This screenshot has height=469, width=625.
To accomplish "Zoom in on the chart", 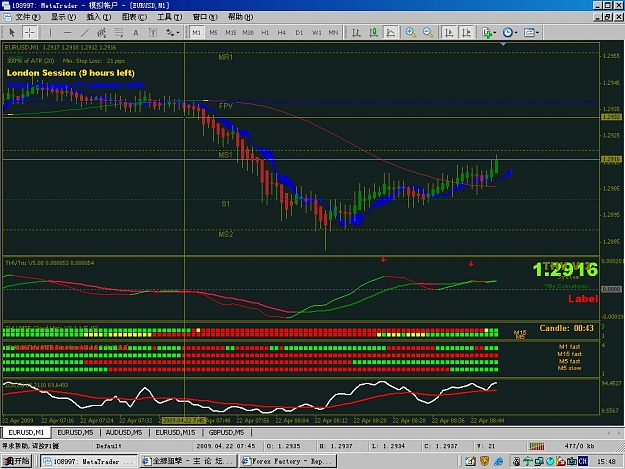I will tap(411, 33).
